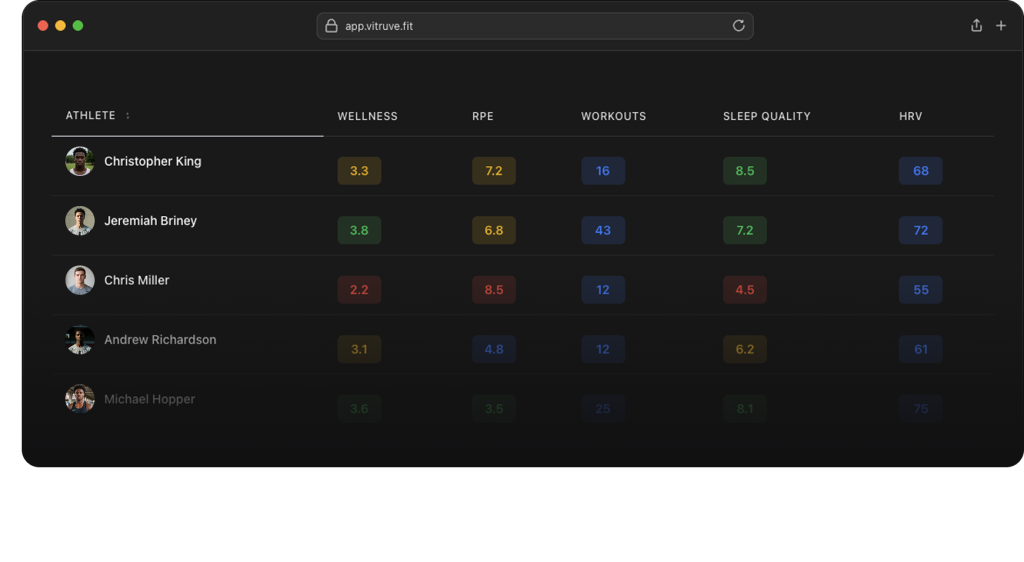This screenshot has width=1024, height=562.
Task: Sort by the HRV column header
Action: click(x=910, y=116)
